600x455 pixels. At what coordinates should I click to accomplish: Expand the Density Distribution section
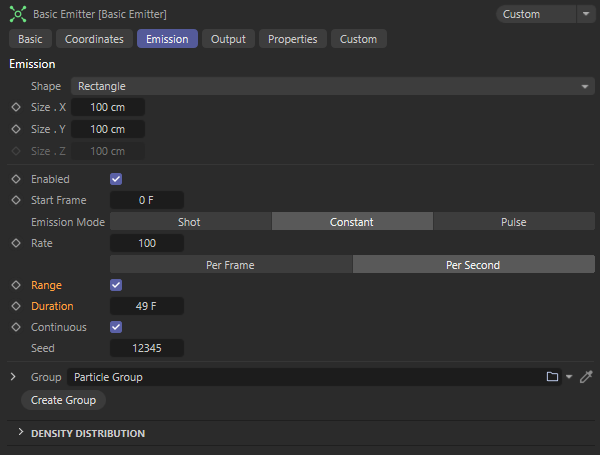tap(22, 433)
